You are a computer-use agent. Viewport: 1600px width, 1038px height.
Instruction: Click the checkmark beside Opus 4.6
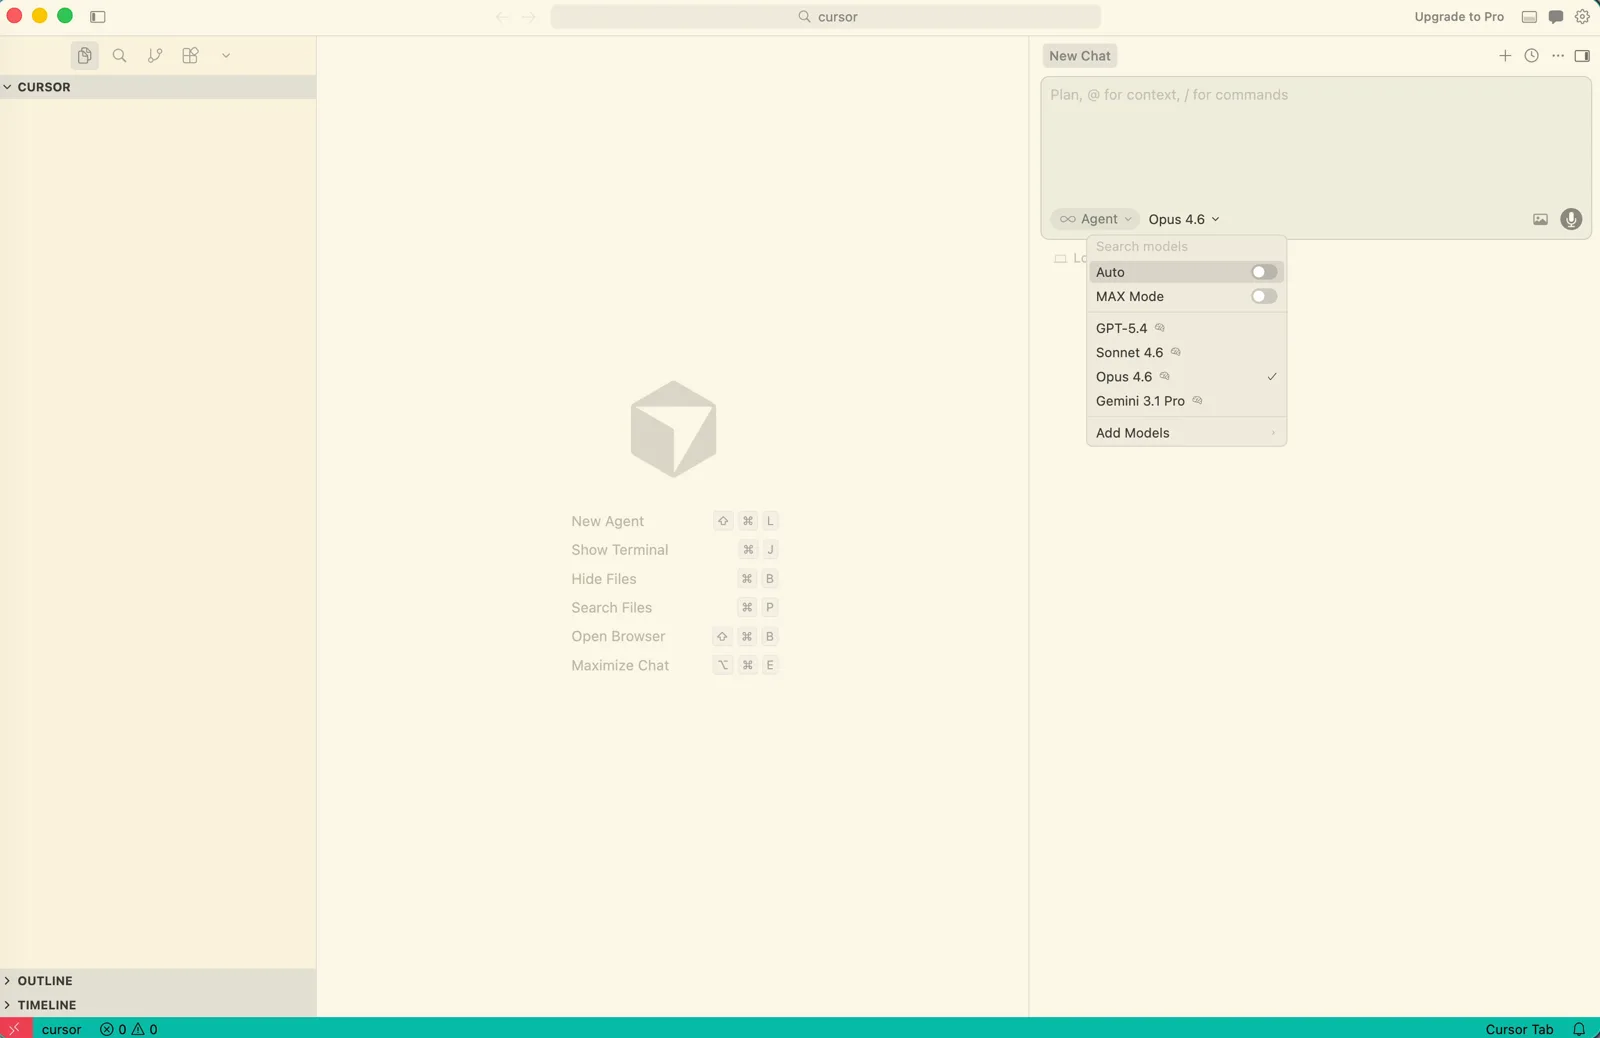click(1272, 377)
